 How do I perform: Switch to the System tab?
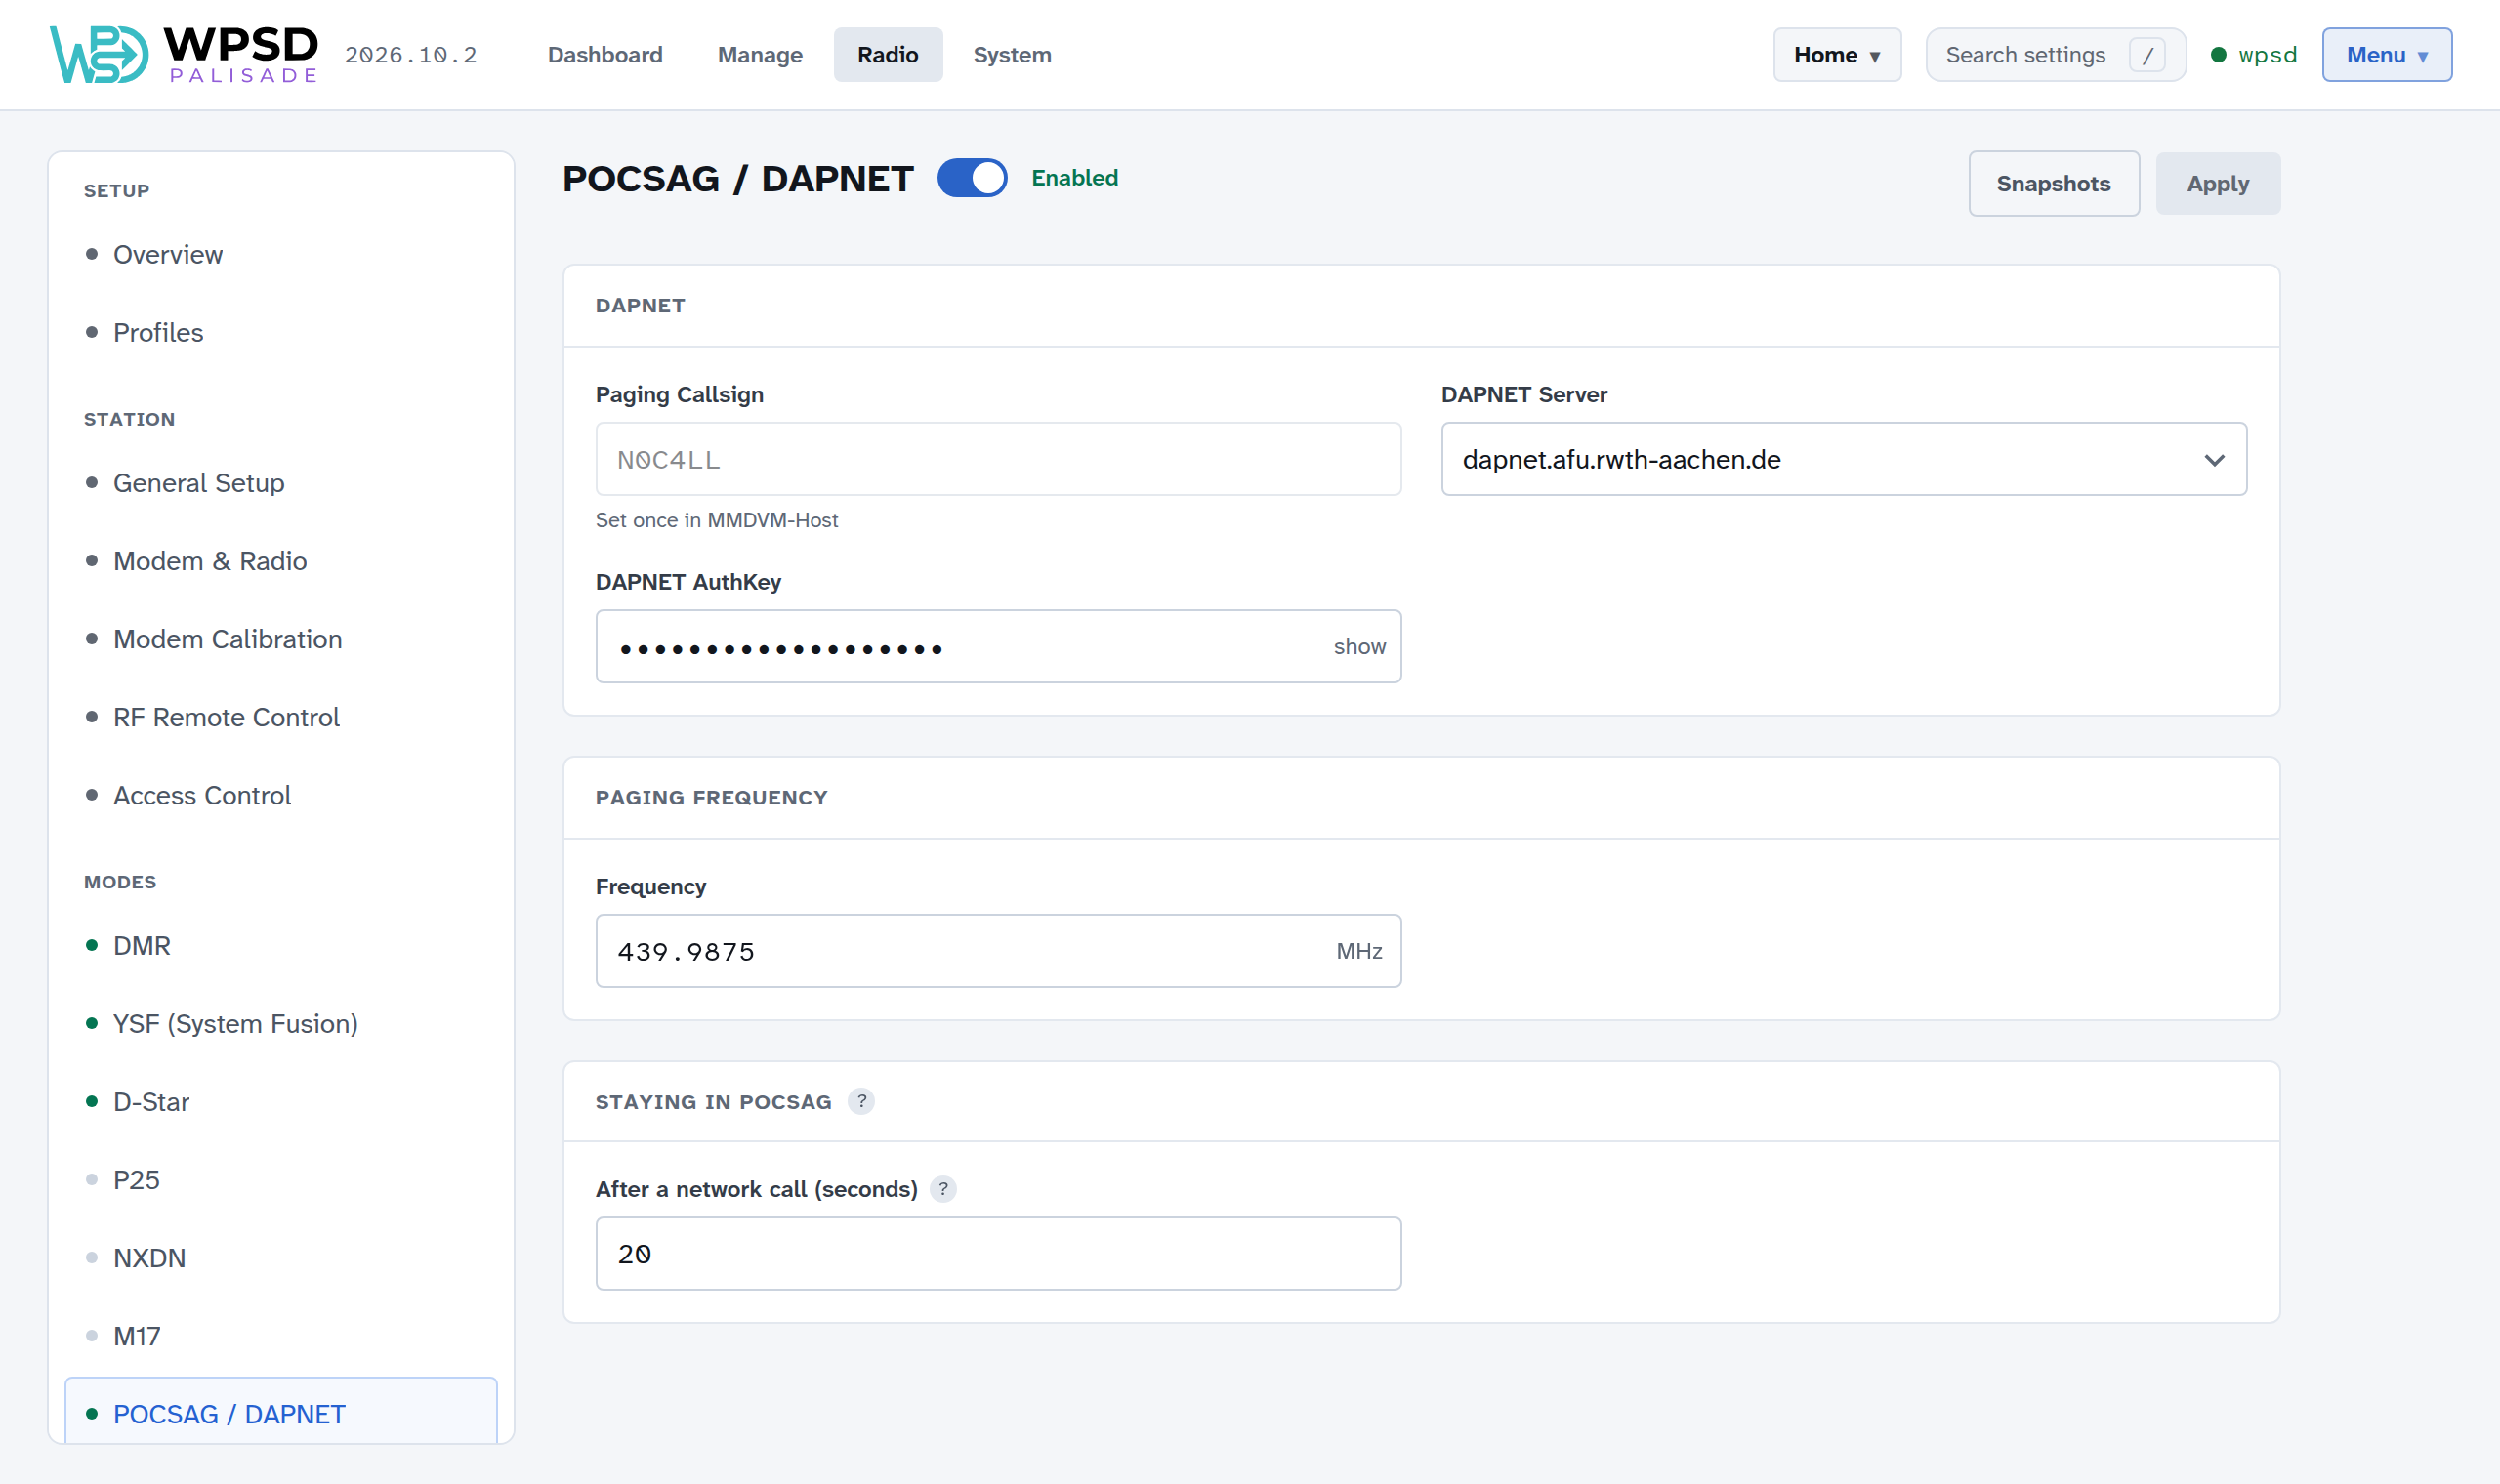[x=1012, y=55]
